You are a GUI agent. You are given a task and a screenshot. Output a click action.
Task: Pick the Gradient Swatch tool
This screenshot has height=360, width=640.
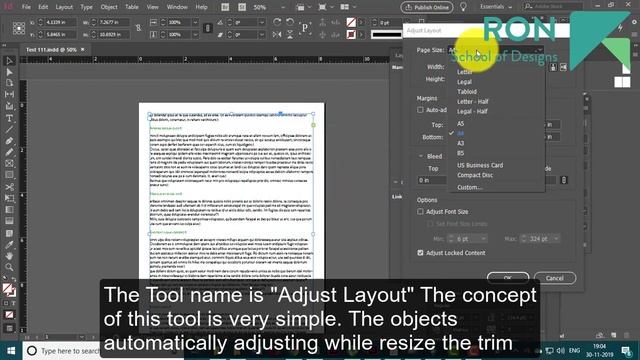pyautogui.click(x=9, y=210)
